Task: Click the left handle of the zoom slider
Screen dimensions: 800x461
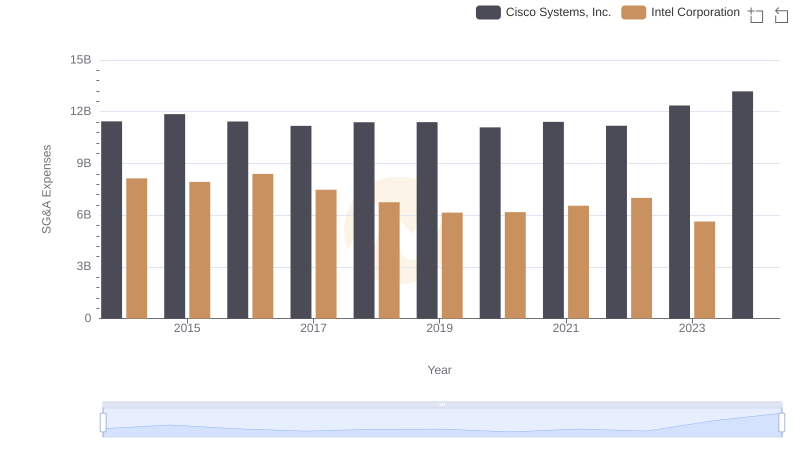Action: coord(103,423)
